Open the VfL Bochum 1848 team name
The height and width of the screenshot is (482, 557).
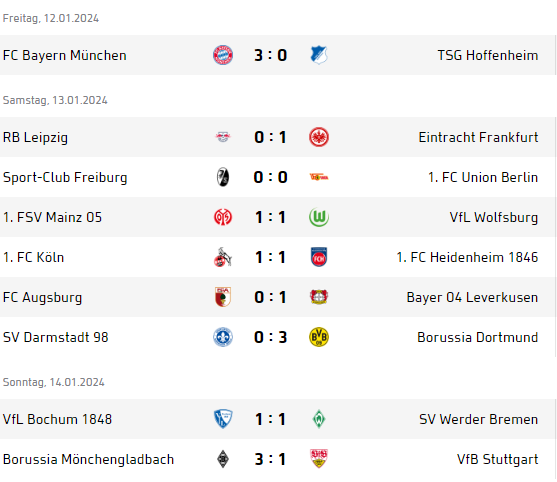57,419
